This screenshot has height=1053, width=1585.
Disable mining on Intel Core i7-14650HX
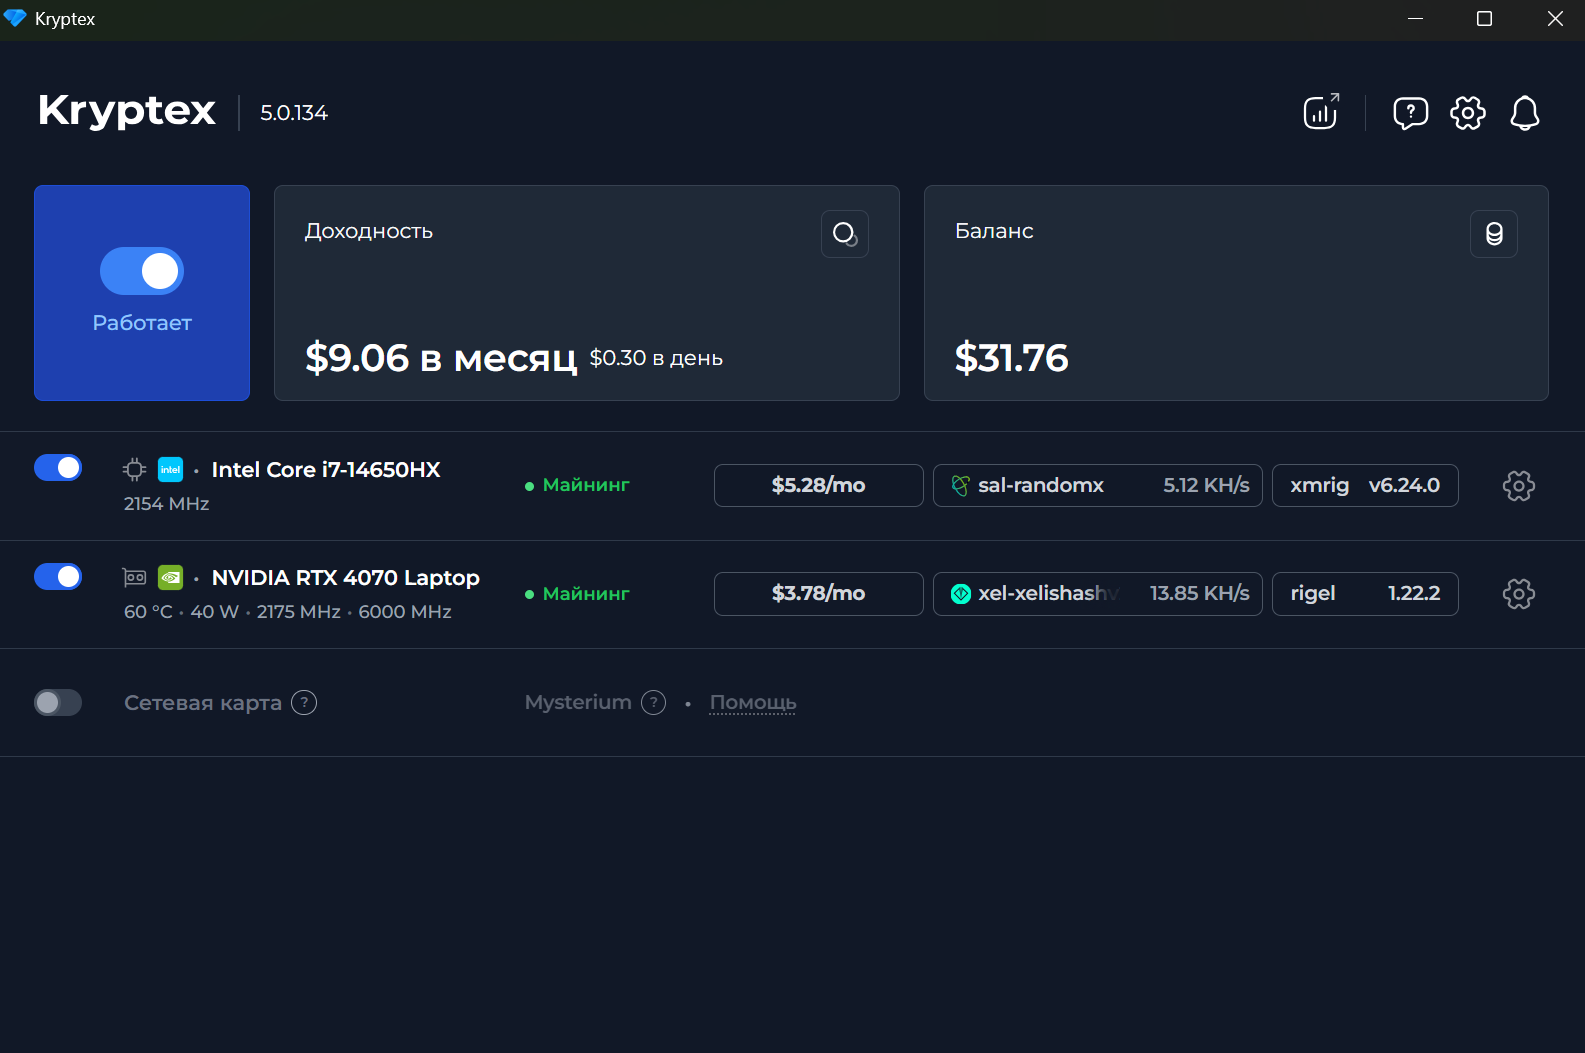point(58,468)
